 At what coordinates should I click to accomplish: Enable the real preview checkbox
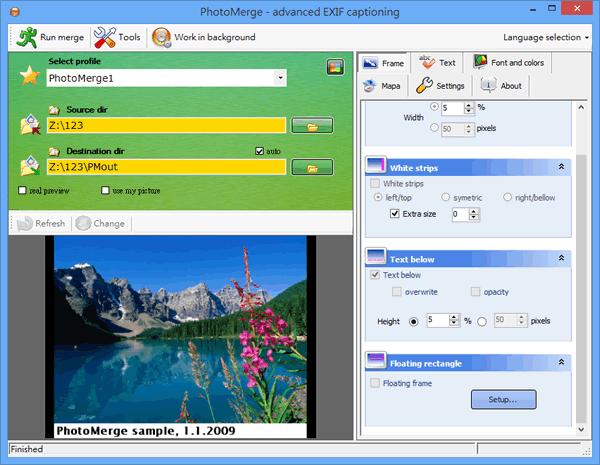(x=23, y=190)
